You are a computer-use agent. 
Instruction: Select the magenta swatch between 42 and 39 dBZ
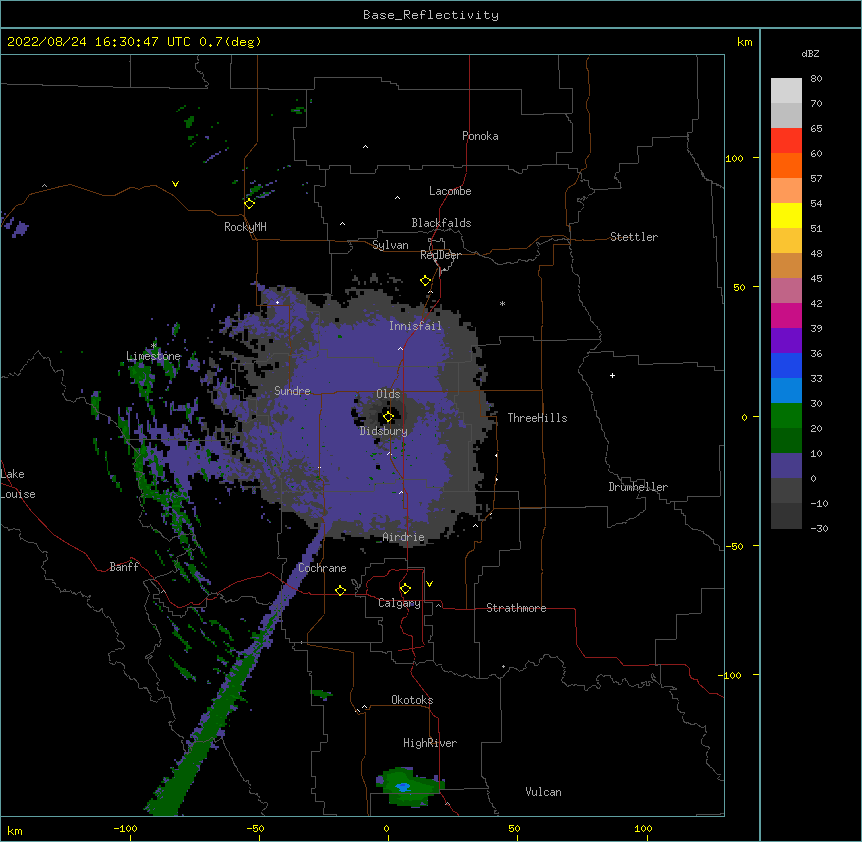point(786,316)
